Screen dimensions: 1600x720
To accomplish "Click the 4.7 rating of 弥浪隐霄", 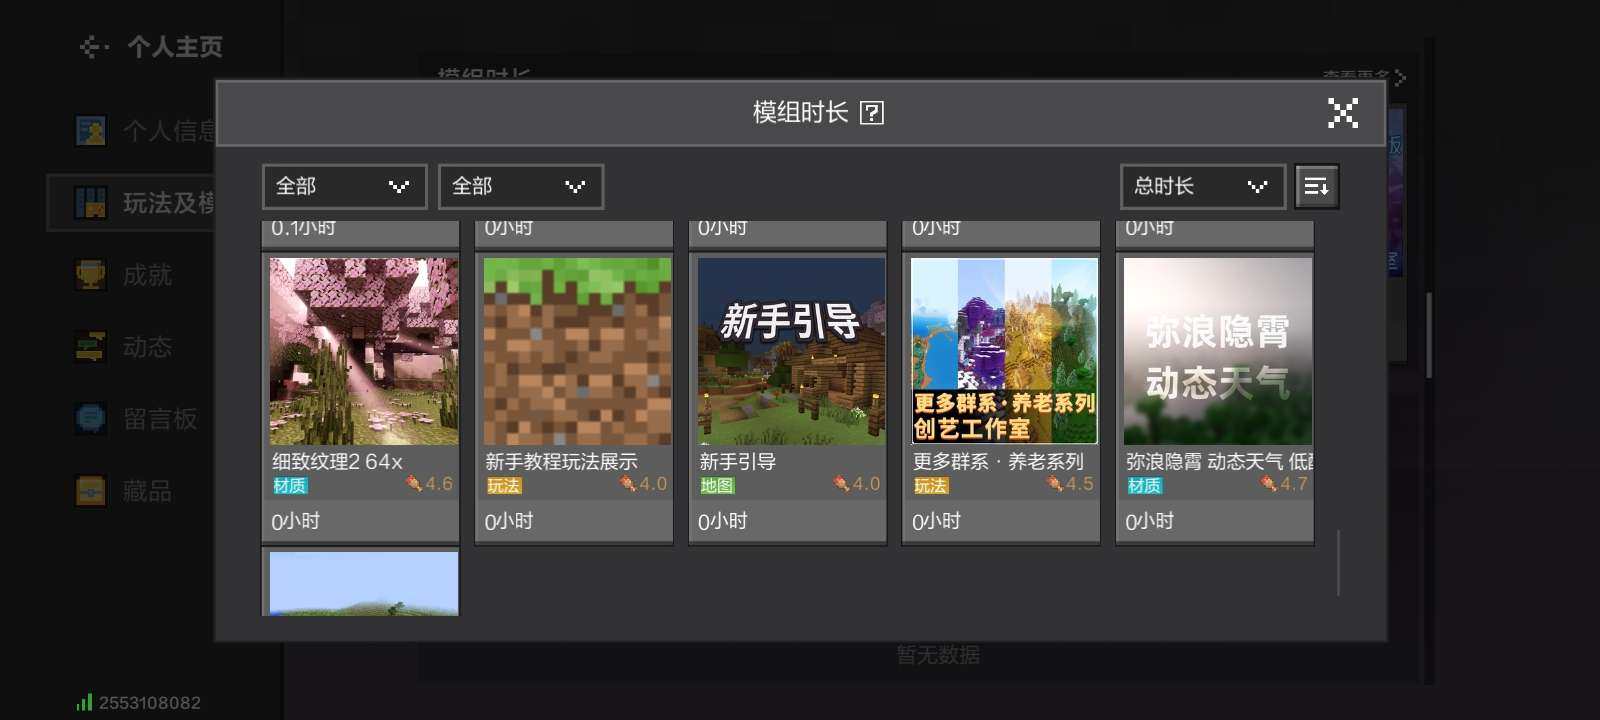I will coord(1284,484).
